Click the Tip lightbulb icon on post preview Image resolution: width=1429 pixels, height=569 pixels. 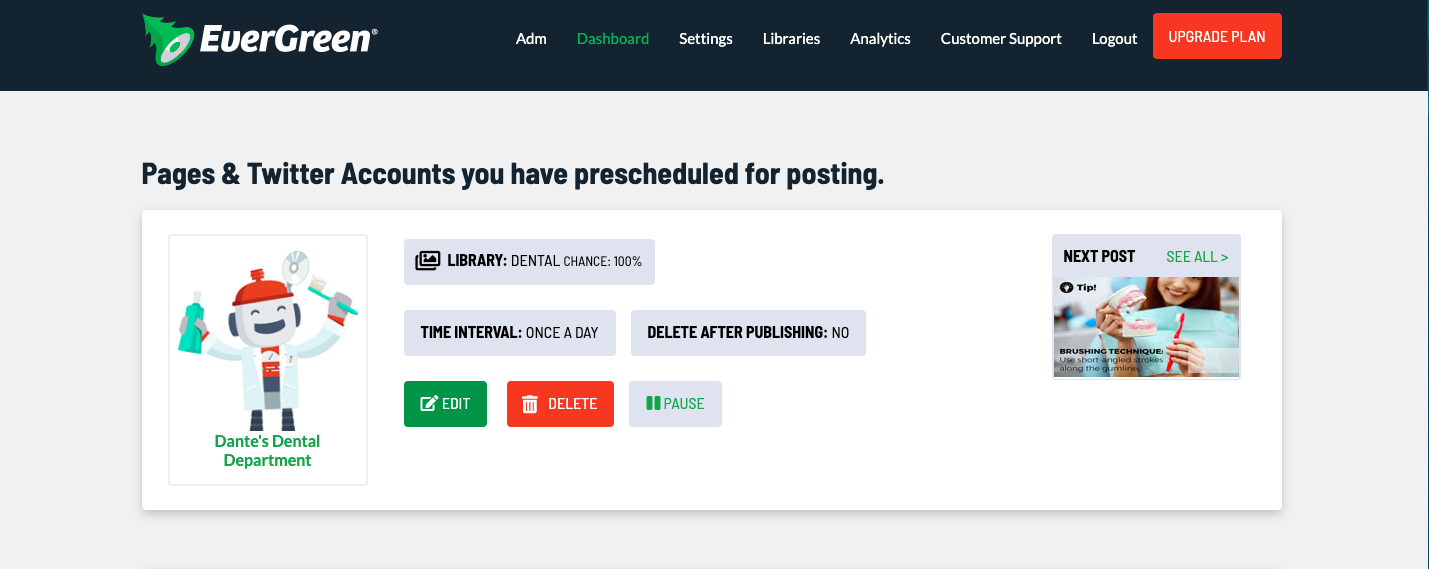pos(1067,288)
